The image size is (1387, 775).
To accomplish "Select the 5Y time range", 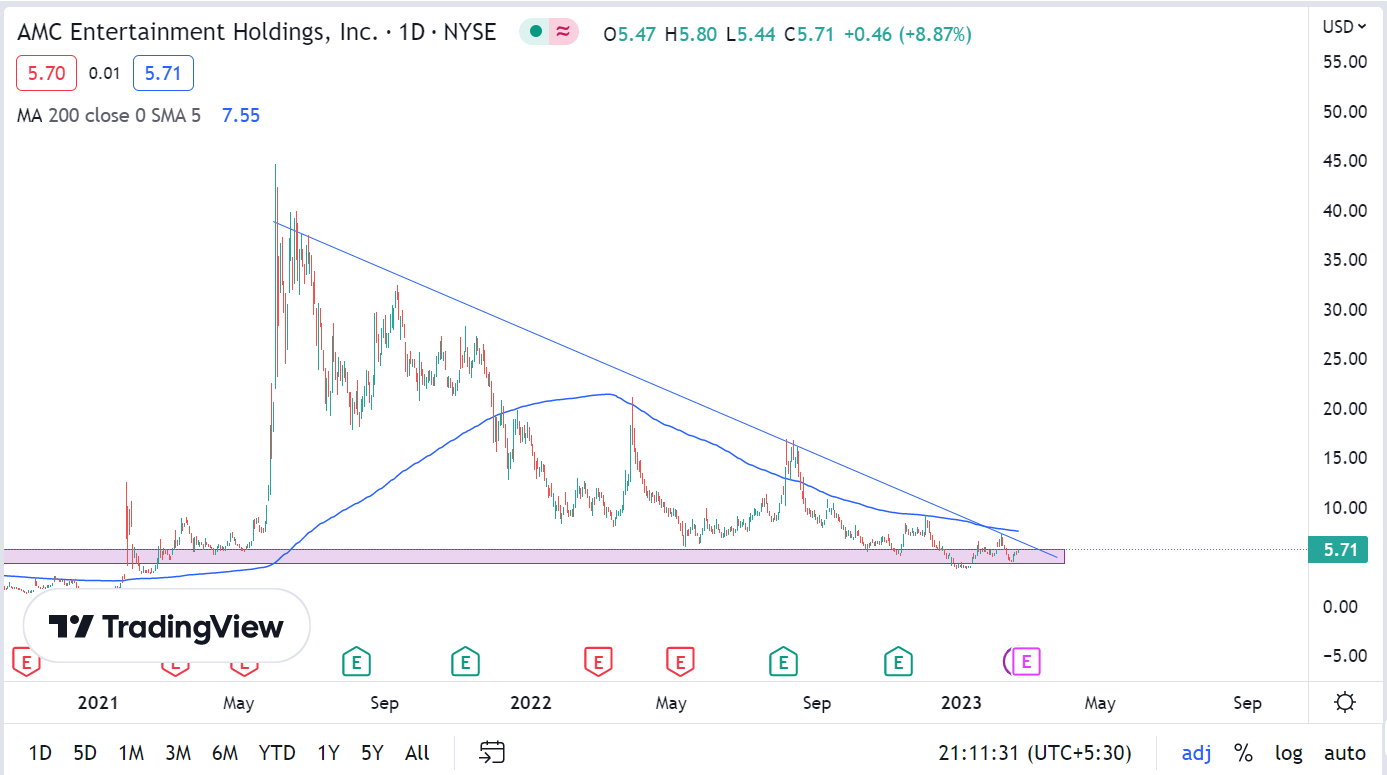I will pos(372,753).
